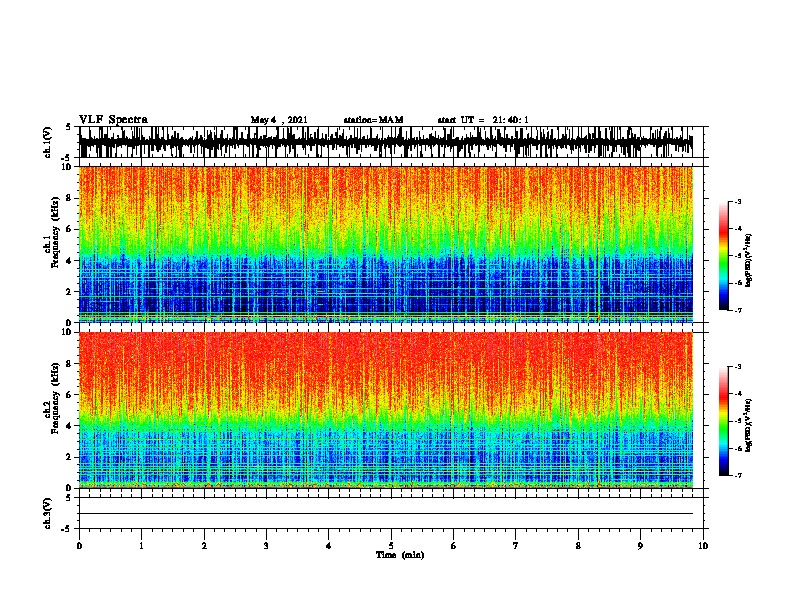792x612 pixels.
Task: Click the ch.1 spectrogram "6" kHz tick label
Action: (70, 229)
